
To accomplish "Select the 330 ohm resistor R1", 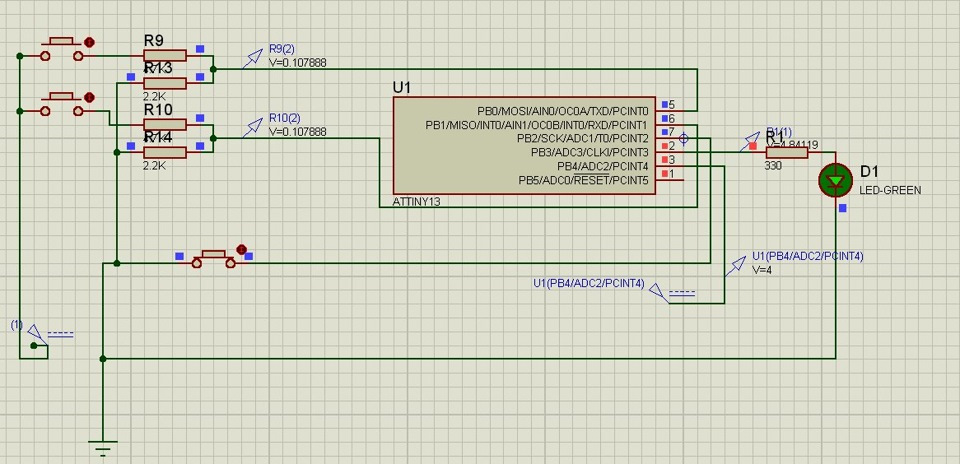I will click(787, 152).
